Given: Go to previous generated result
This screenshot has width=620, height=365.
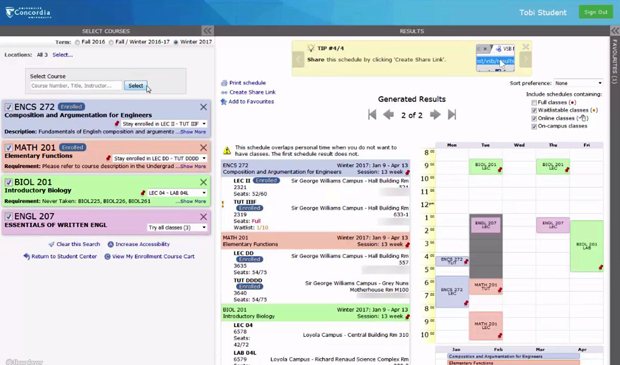Looking at the screenshot, I should pos(389,115).
